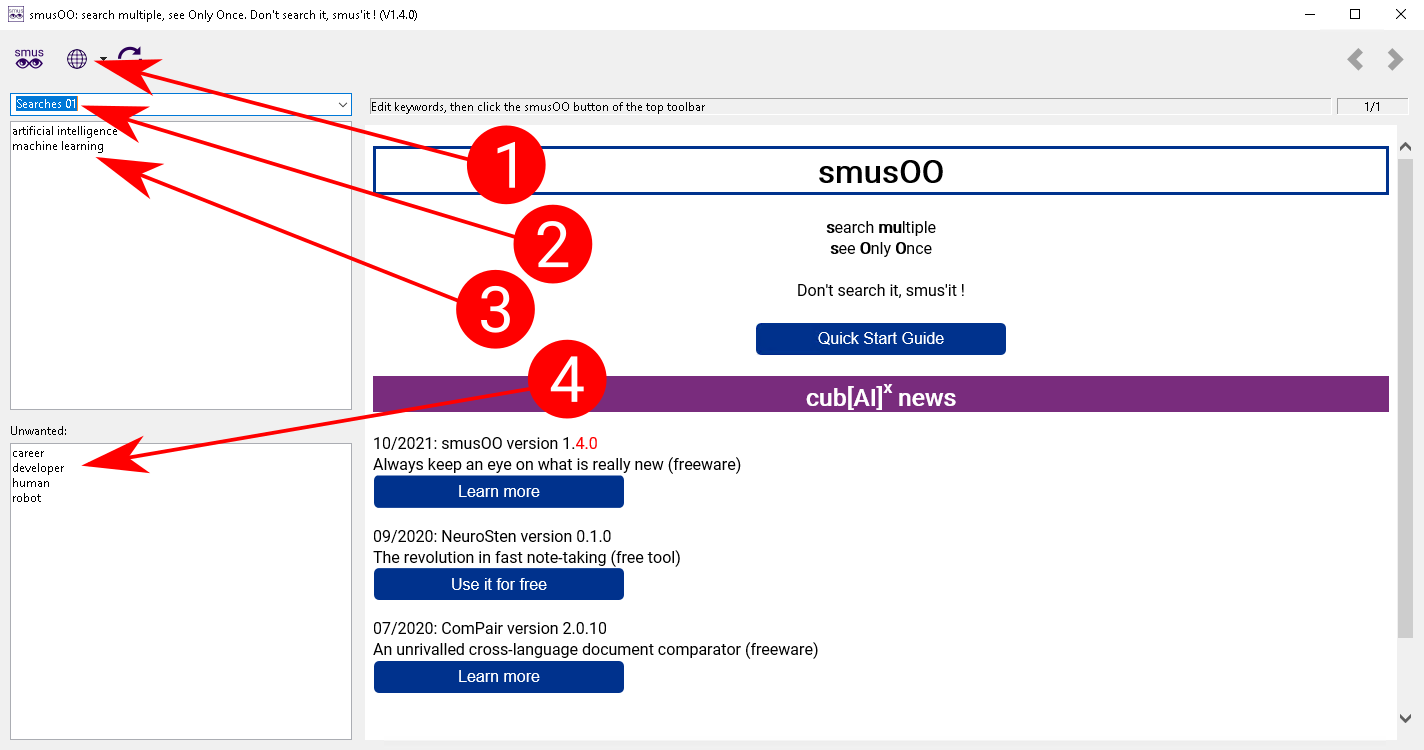Select the 'artificial intelligence' keyword line

click(65, 131)
